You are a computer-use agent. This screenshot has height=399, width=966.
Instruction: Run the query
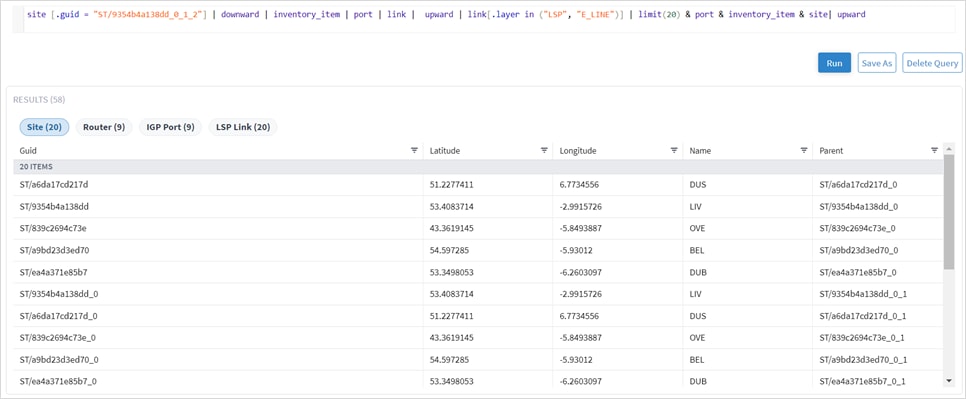point(834,63)
